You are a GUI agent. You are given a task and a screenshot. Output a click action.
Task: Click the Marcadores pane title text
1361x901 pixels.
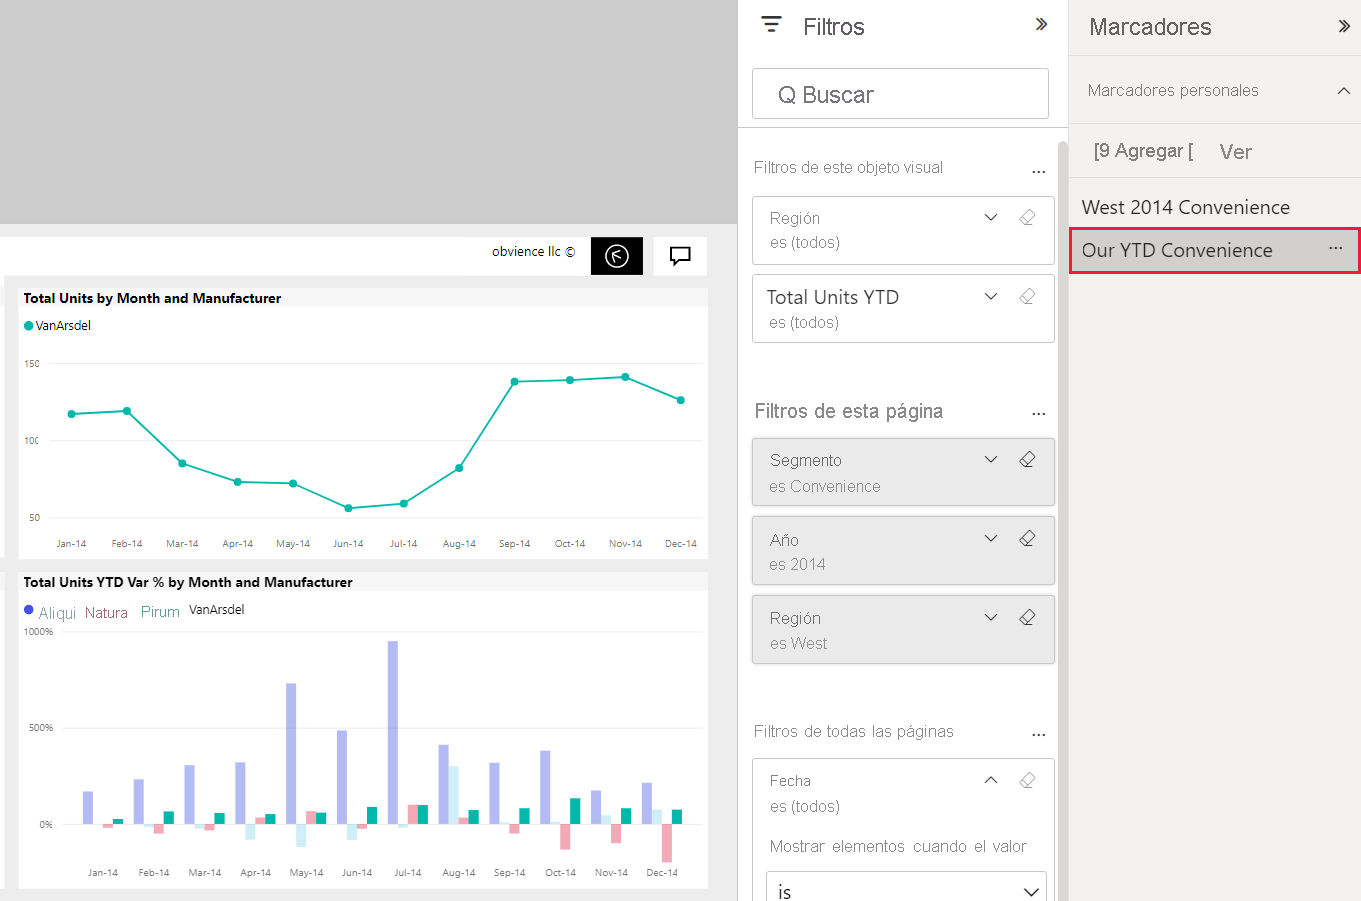(x=1150, y=27)
